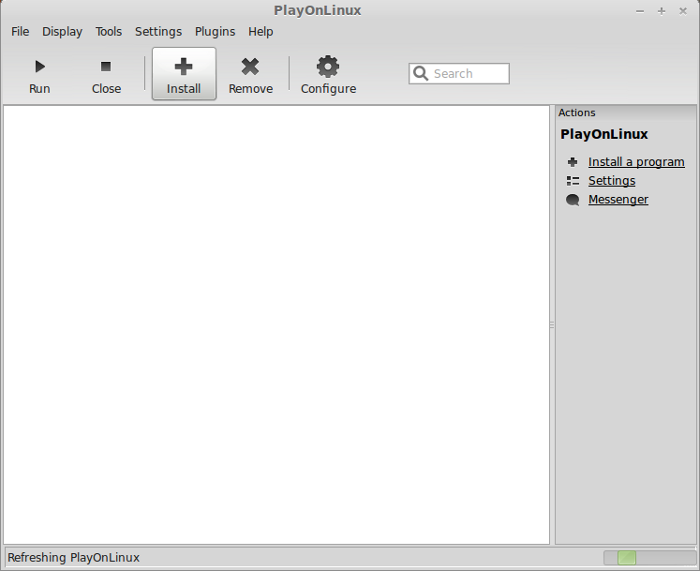
Task: Click the magnifier icon in the search box
Action: point(420,73)
